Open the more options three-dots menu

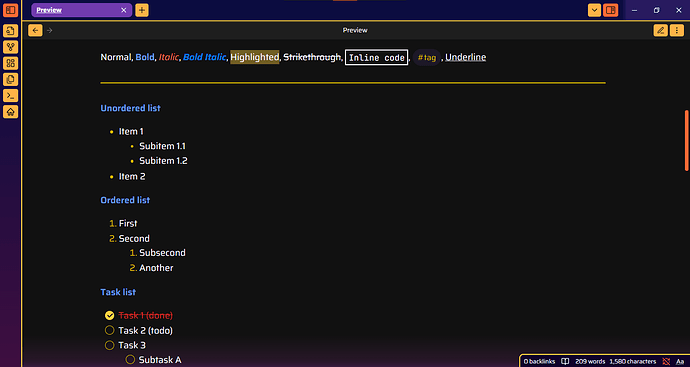[677, 30]
